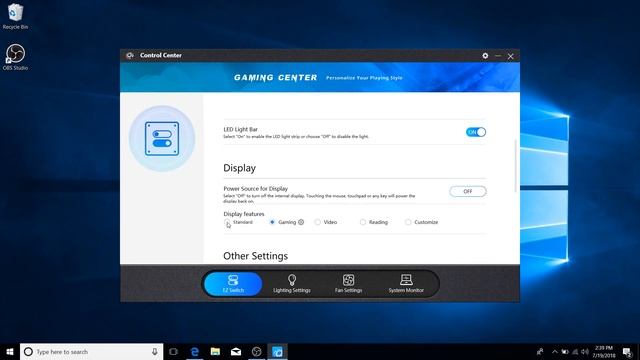Show hidden system tray icons

(555, 351)
